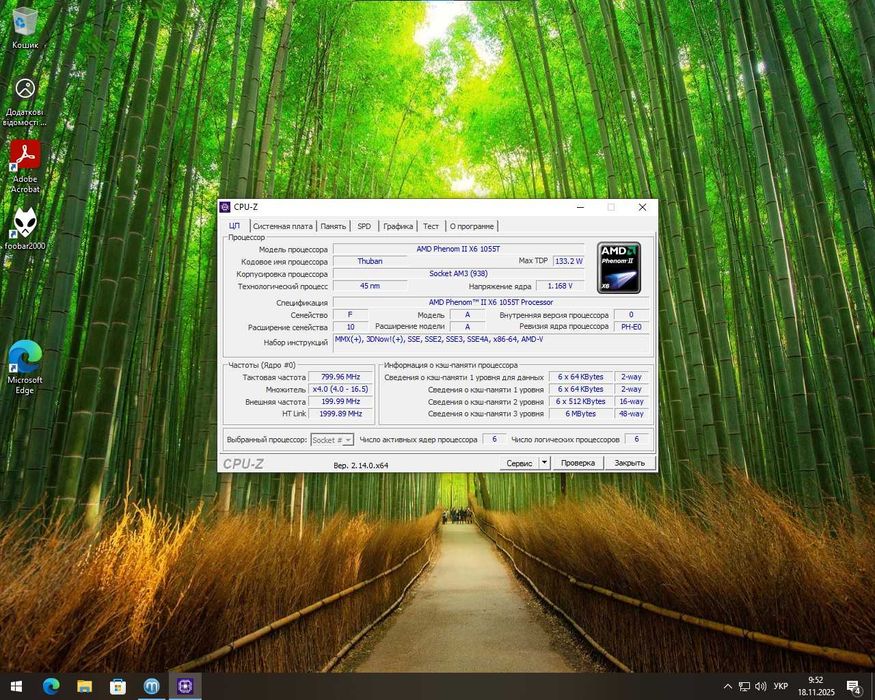Viewport: 875px width, 700px height.
Task: Open the Recycle Bin (Кошик) desktop icon
Action: pos(25,28)
